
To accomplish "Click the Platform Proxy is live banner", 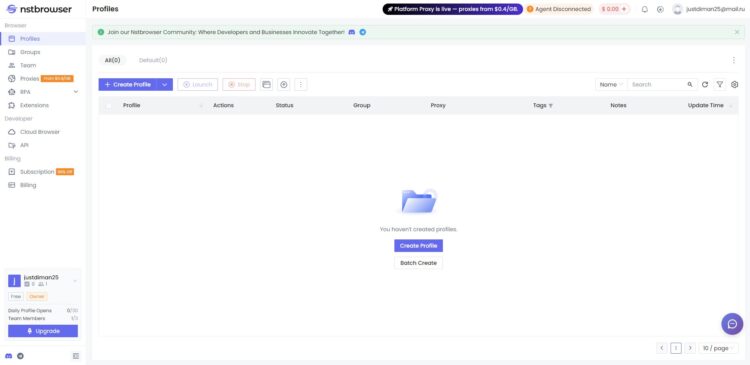I will point(452,9).
